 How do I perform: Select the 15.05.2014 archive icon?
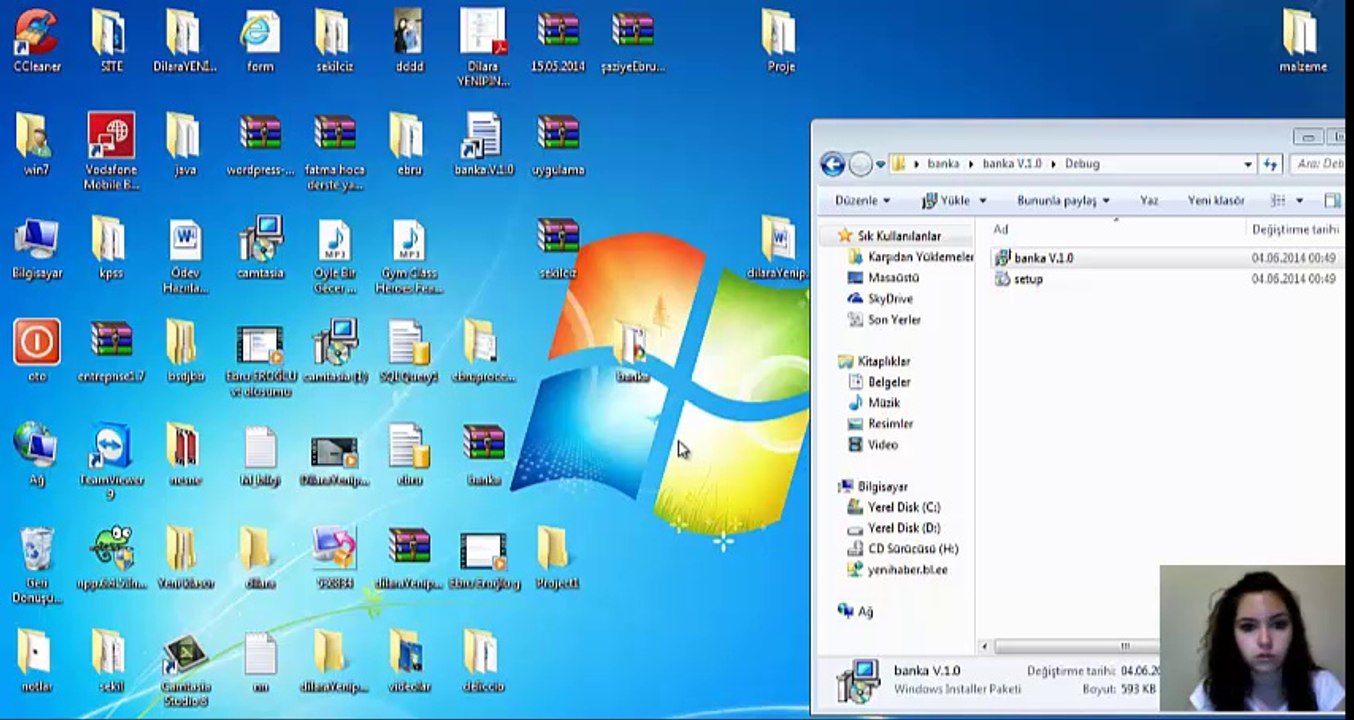tap(558, 40)
